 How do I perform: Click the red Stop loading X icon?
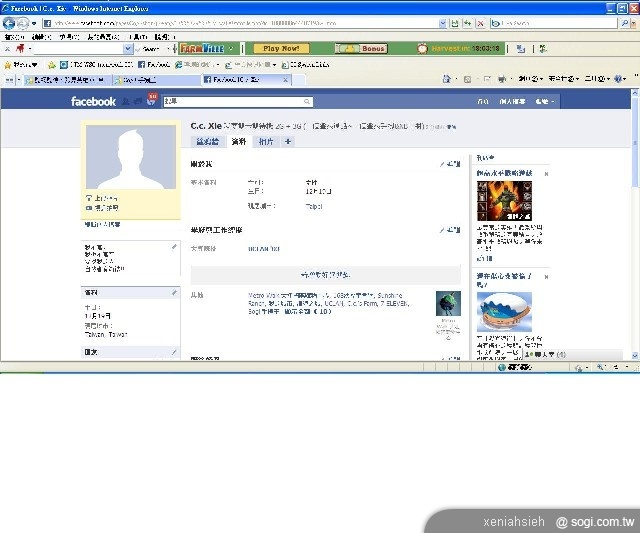tap(480, 23)
